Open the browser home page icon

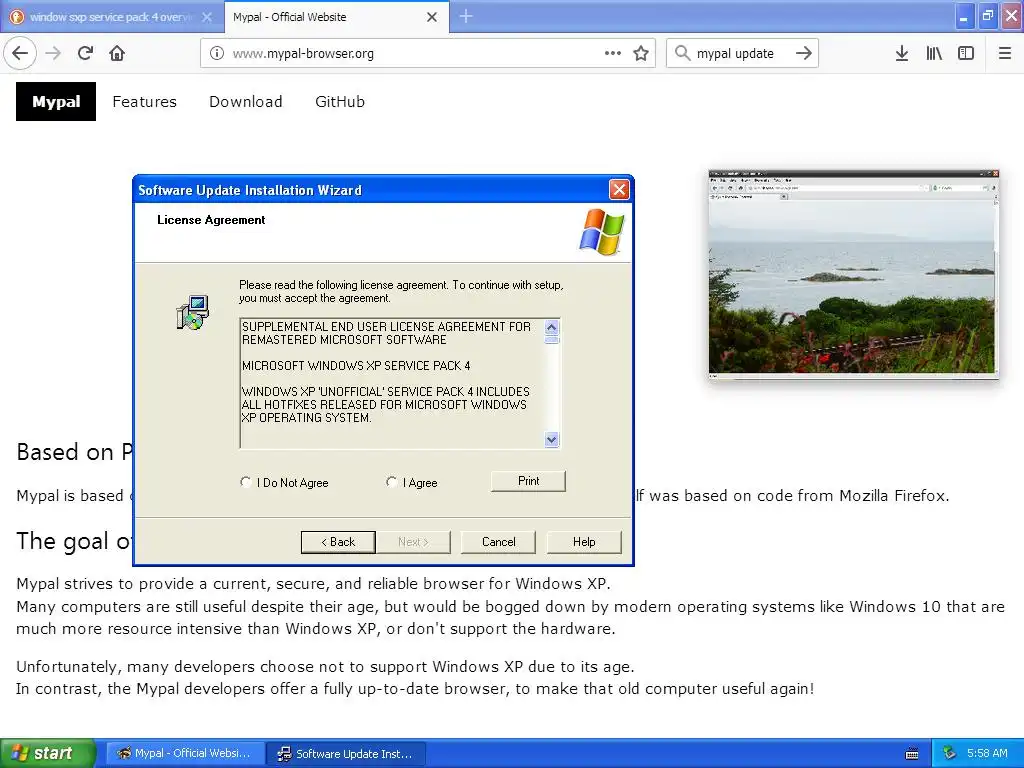click(117, 53)
